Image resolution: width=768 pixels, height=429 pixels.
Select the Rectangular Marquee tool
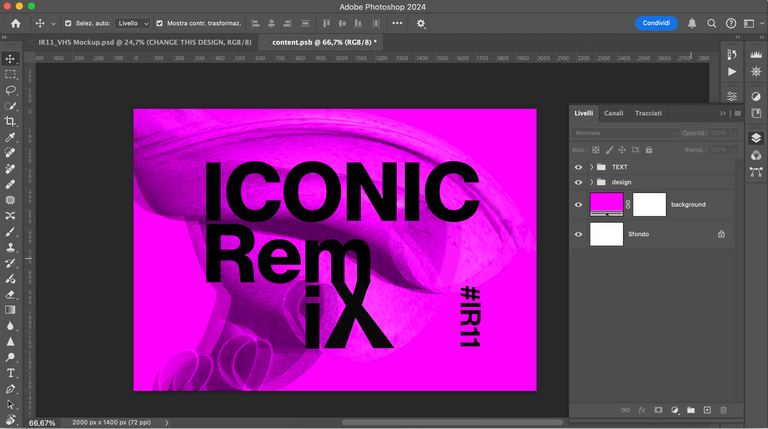coord(10,74)
